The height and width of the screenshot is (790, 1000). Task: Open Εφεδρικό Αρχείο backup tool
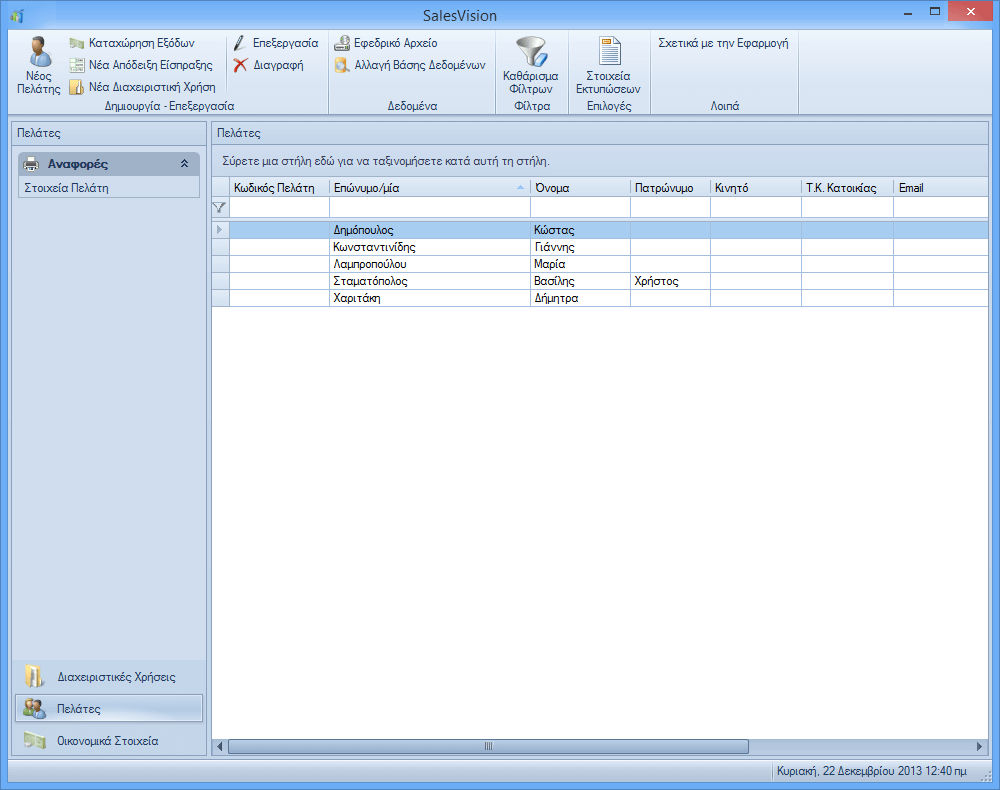click(342, 44)
